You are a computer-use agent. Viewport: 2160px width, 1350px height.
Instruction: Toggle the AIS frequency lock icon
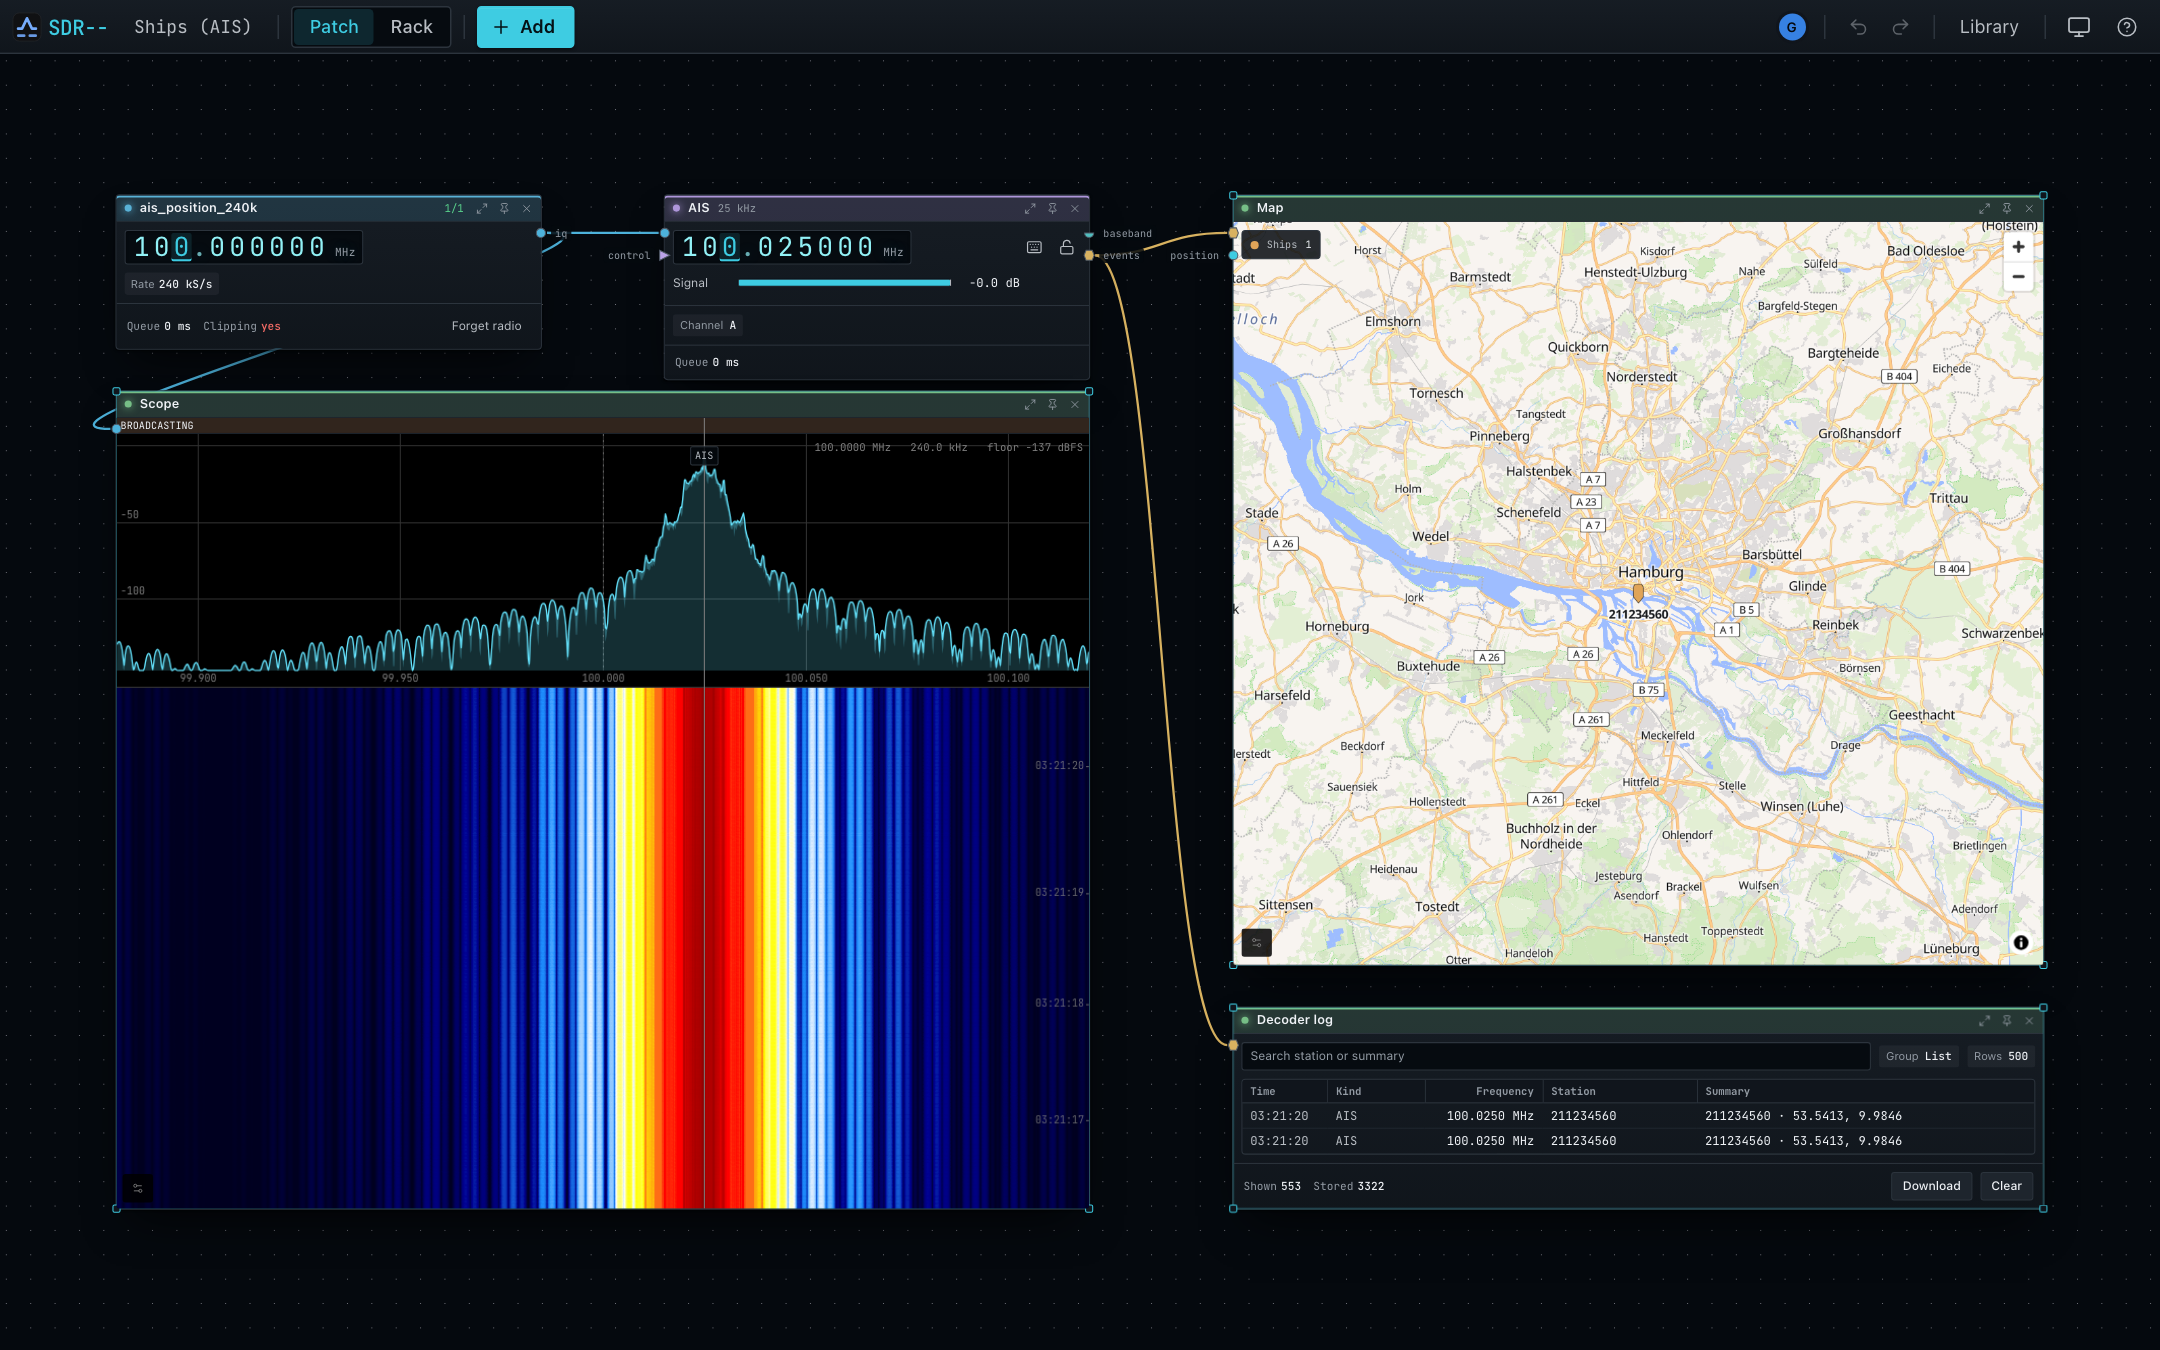[1067, 247]
